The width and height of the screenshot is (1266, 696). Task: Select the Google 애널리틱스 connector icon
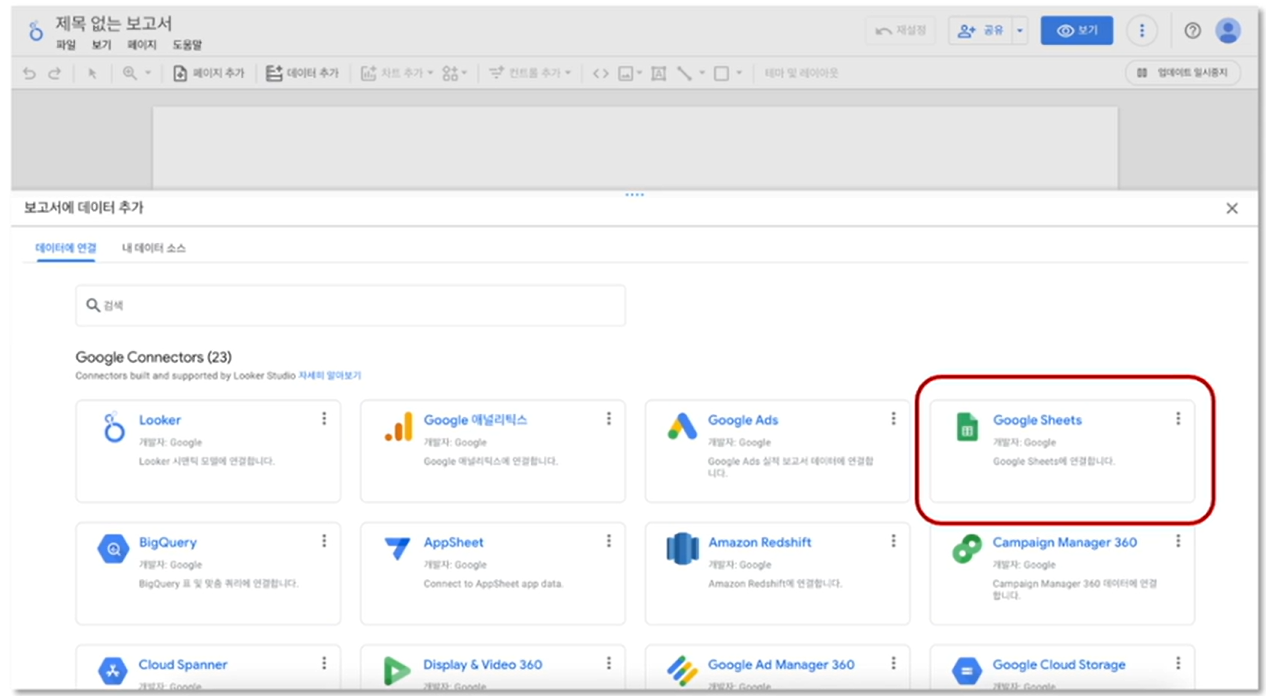pyautogui.click(x=398, y=427)
